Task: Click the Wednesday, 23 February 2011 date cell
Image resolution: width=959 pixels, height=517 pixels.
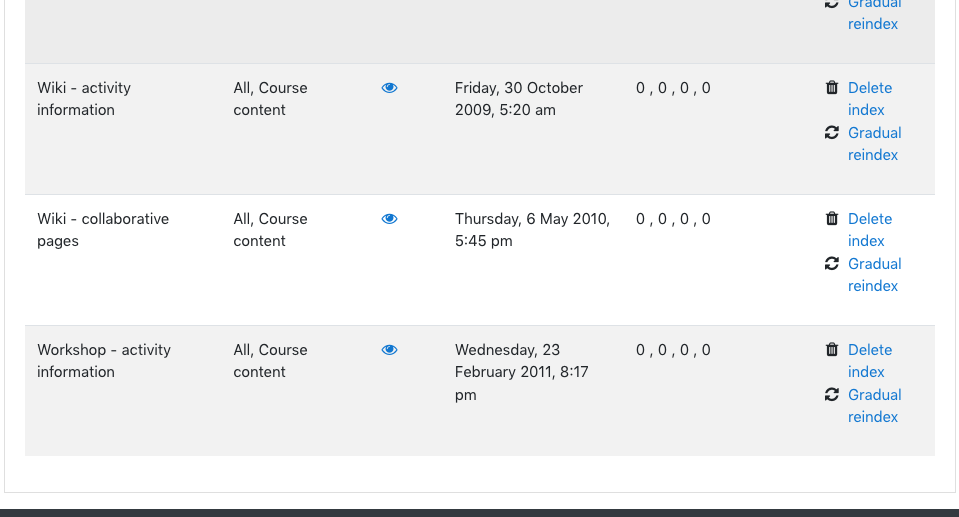Action: click(x=521, y=372)
